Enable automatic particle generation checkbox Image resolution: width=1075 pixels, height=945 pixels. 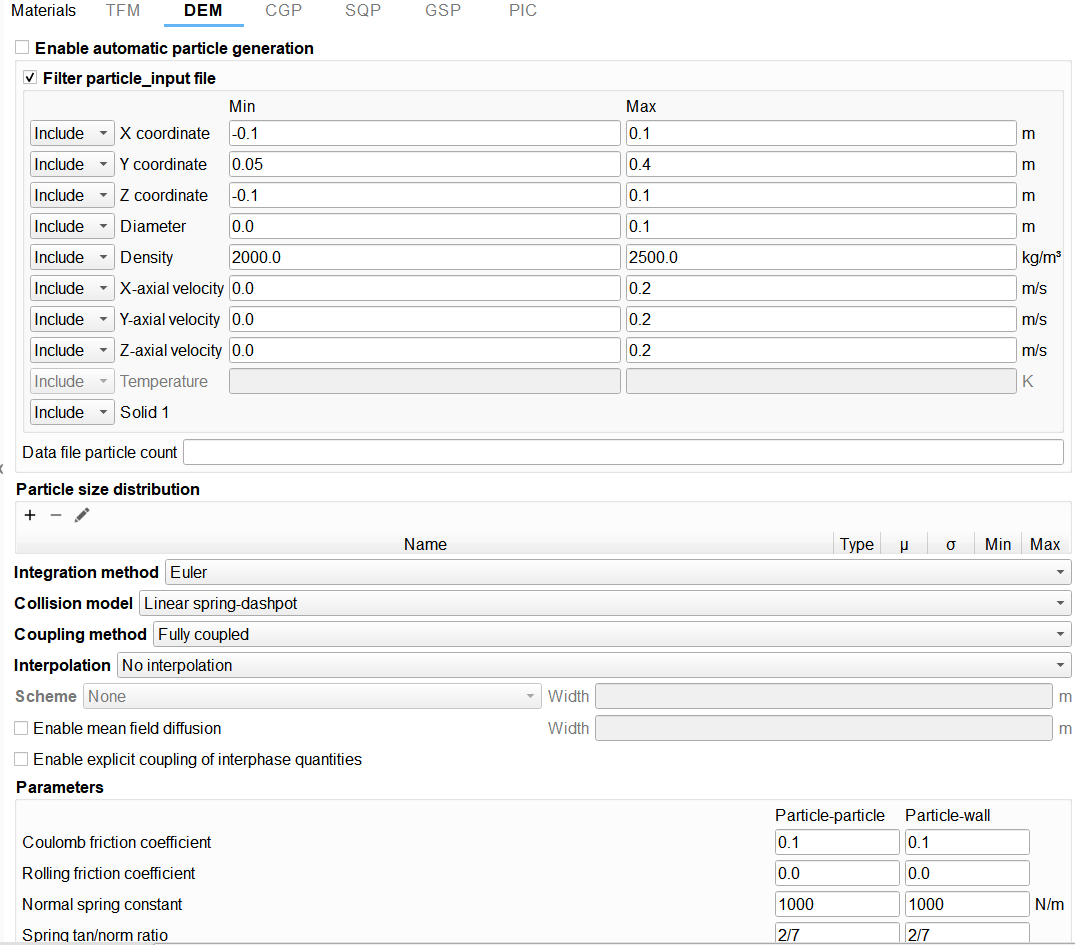(x=22, y=48)
